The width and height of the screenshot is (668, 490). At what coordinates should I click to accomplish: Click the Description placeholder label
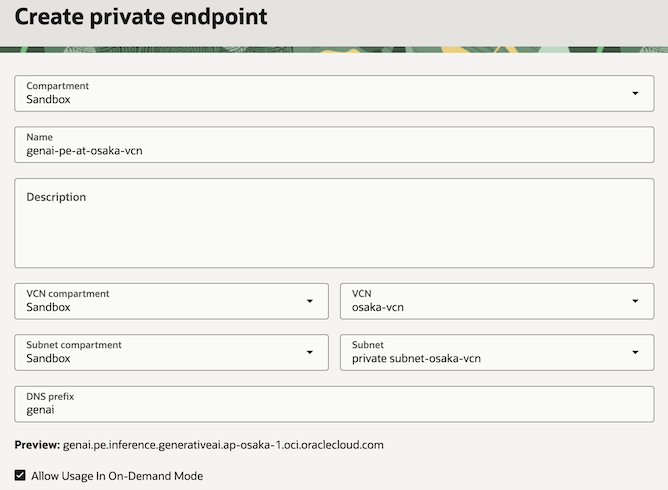coord(56,197)
